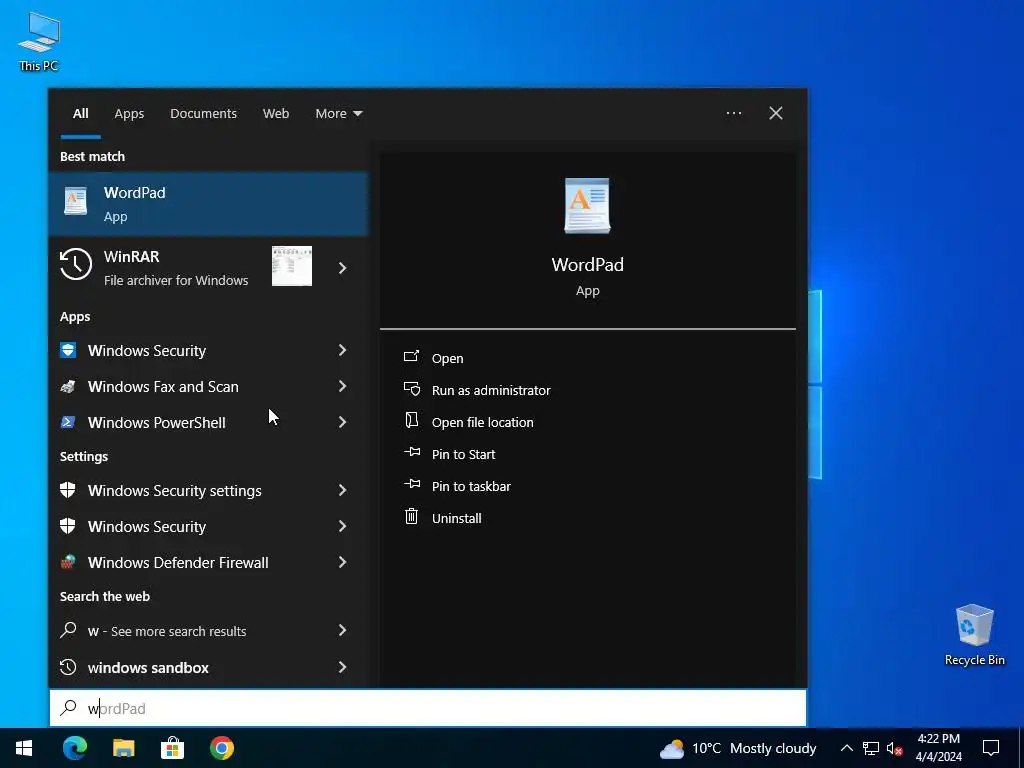
Task: Select the WinRAR history clock icon
Action: coord(76,265)
